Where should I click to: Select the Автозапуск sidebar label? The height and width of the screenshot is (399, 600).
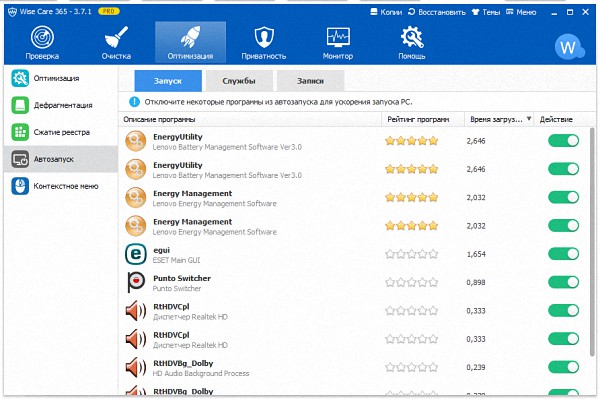pyautogui.click(x=54, y=159)
